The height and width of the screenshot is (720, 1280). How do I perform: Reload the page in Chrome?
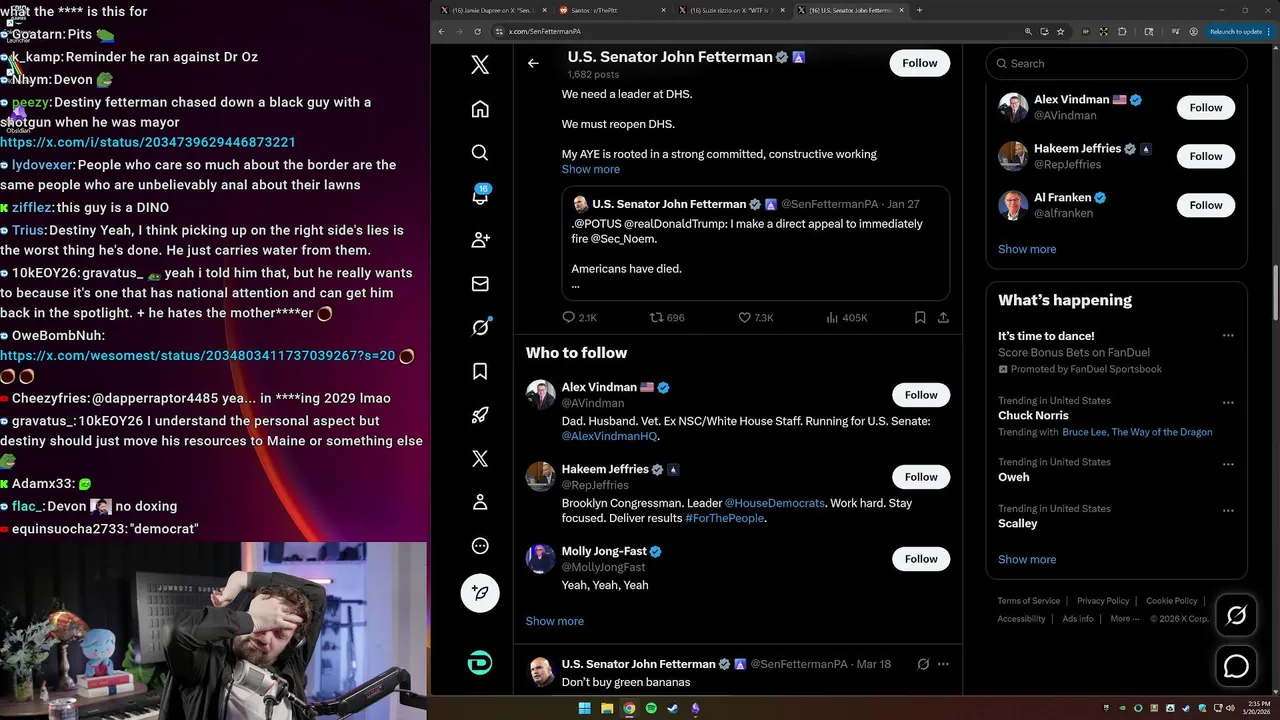[x=477, y=31]
